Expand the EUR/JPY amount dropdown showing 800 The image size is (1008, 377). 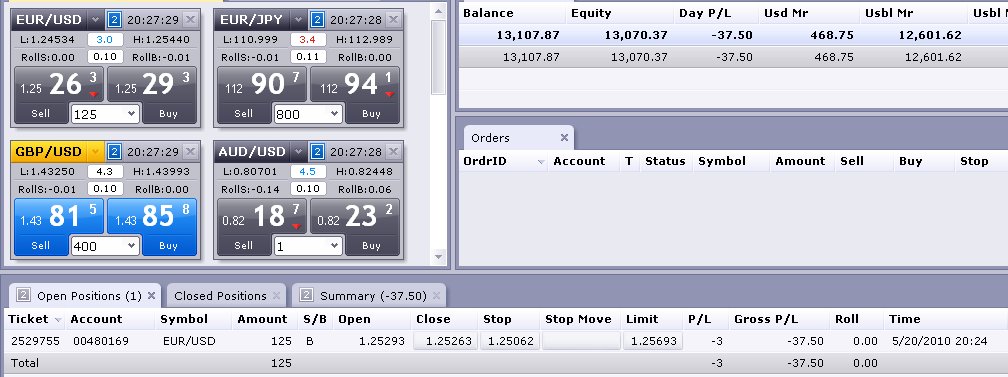(x=335, y=115)
